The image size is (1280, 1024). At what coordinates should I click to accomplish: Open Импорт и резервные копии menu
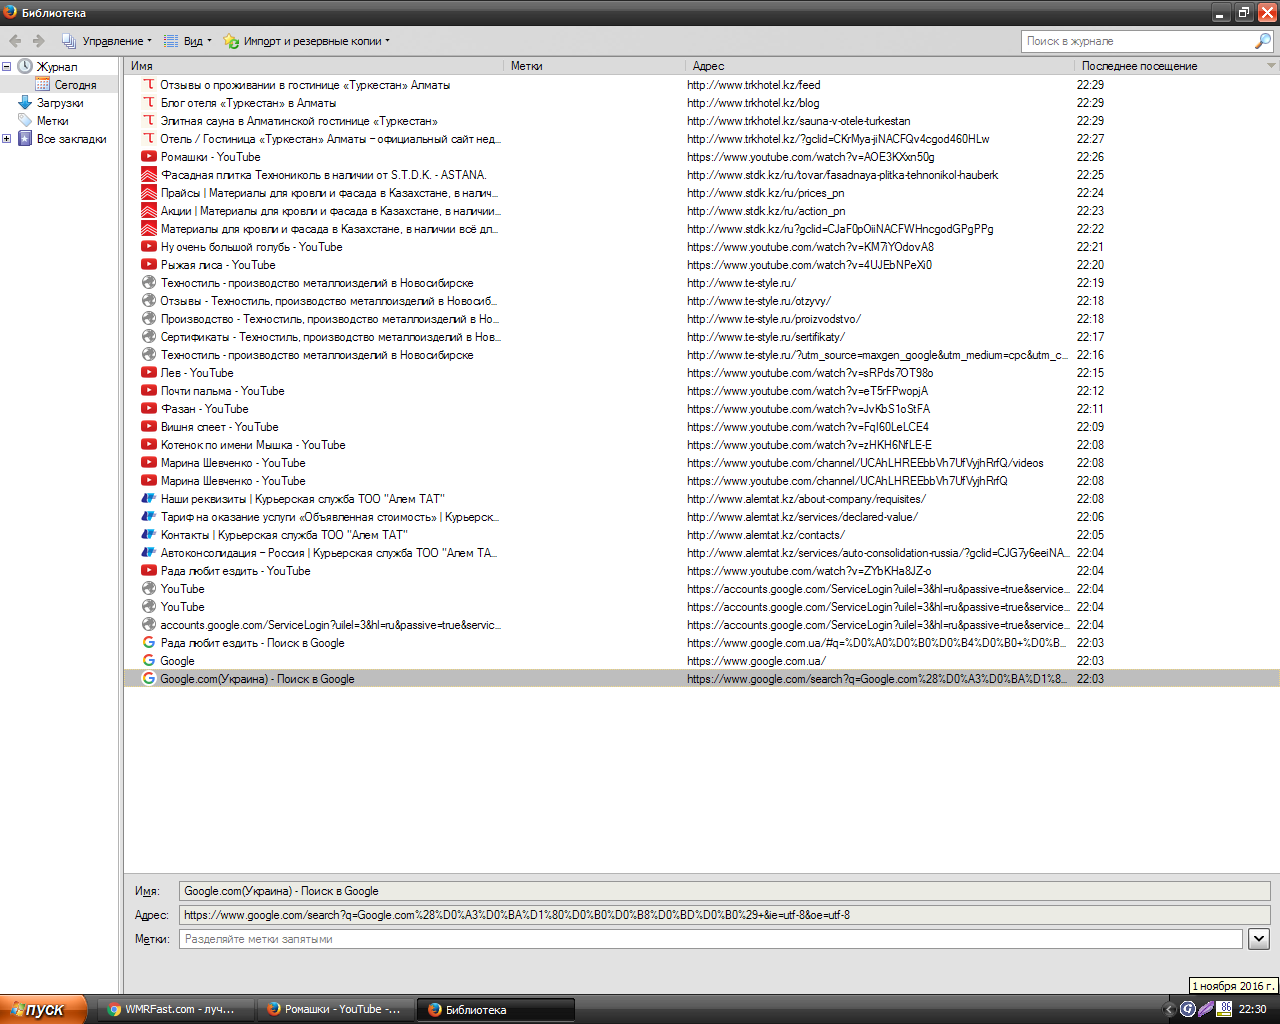tap(306, 41)
